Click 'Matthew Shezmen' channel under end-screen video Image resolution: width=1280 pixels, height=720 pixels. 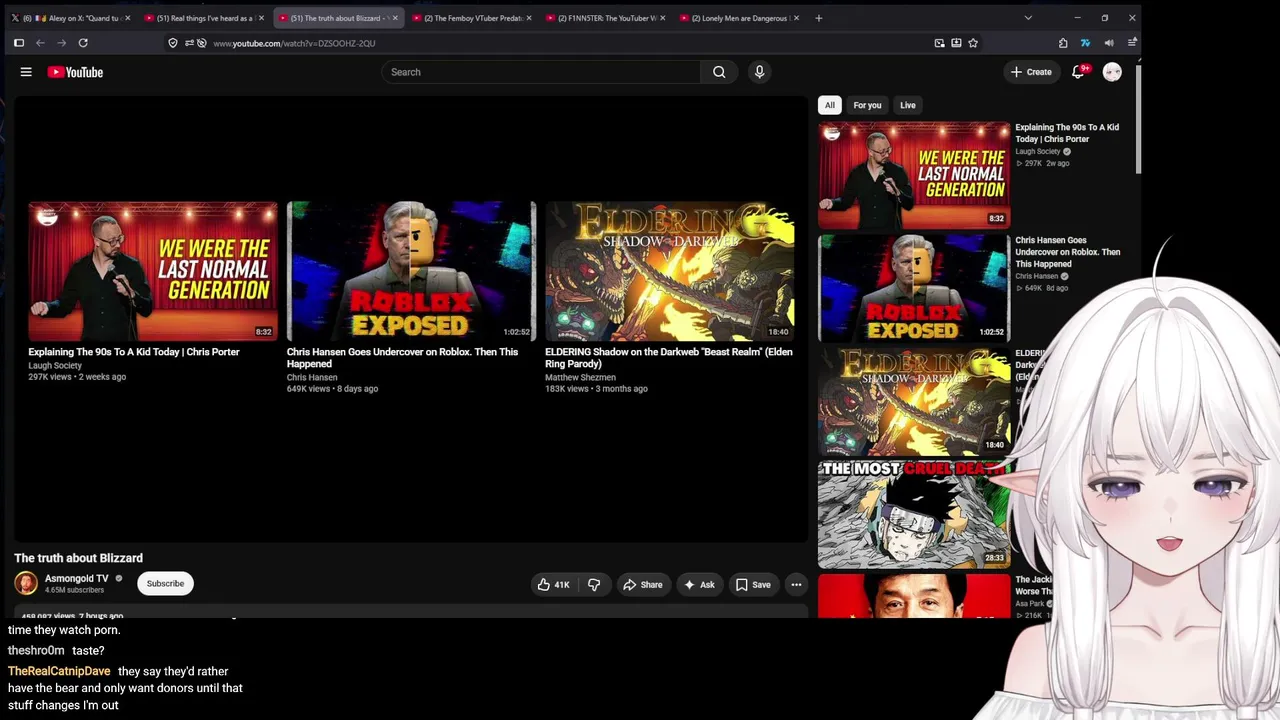[x=580, y=378]
